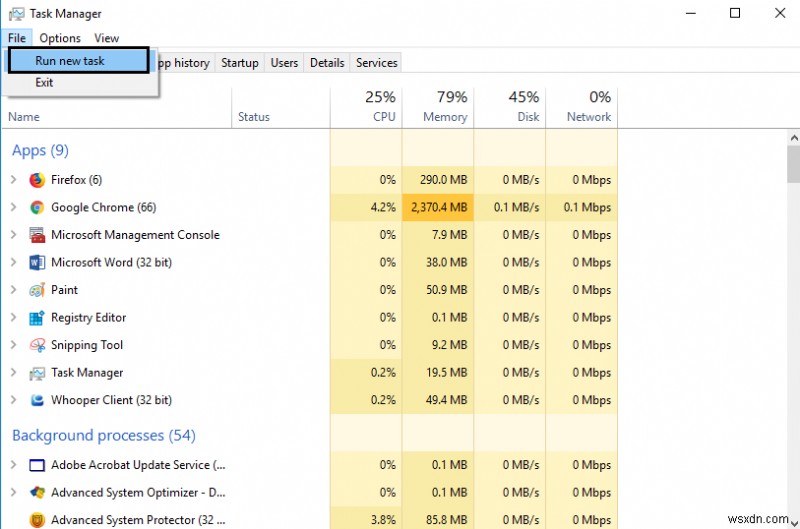800x529 pixels.
Task: Sort by the Memory column header
Action: tap(438, 108)
